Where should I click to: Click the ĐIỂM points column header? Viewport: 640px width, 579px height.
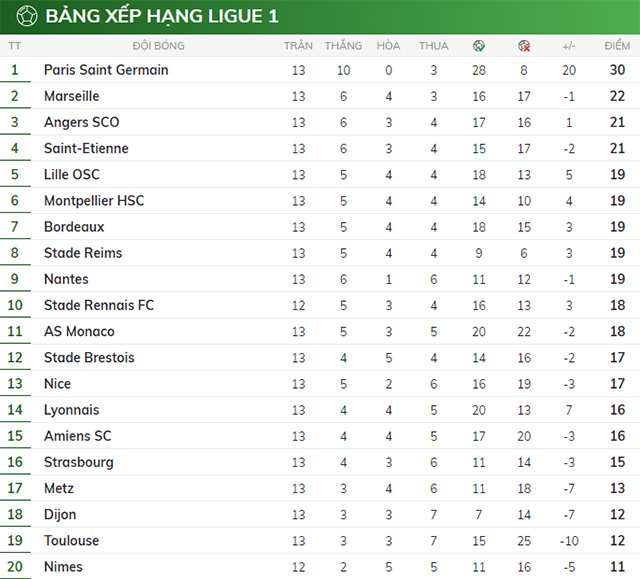617,46
